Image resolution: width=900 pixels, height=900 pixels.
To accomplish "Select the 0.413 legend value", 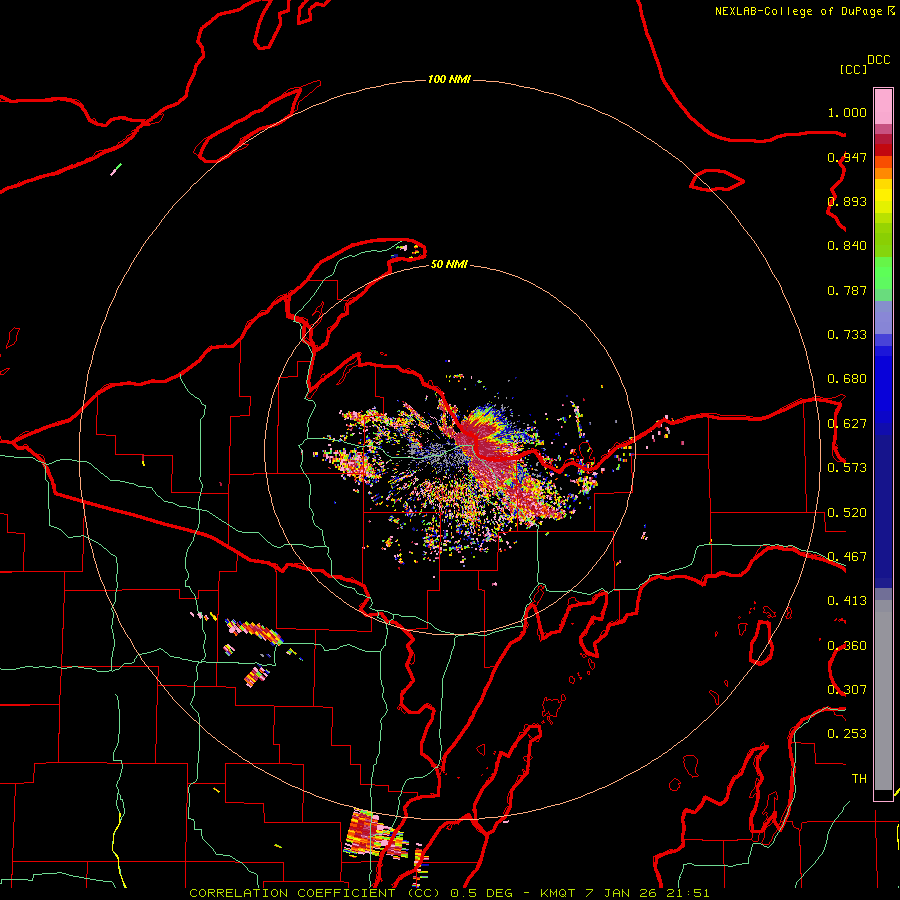I will 847,601.
